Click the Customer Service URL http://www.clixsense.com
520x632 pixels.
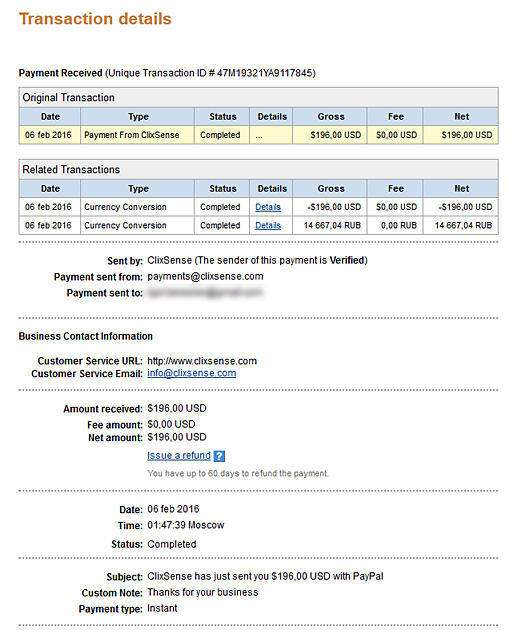(x=202, y=361)
